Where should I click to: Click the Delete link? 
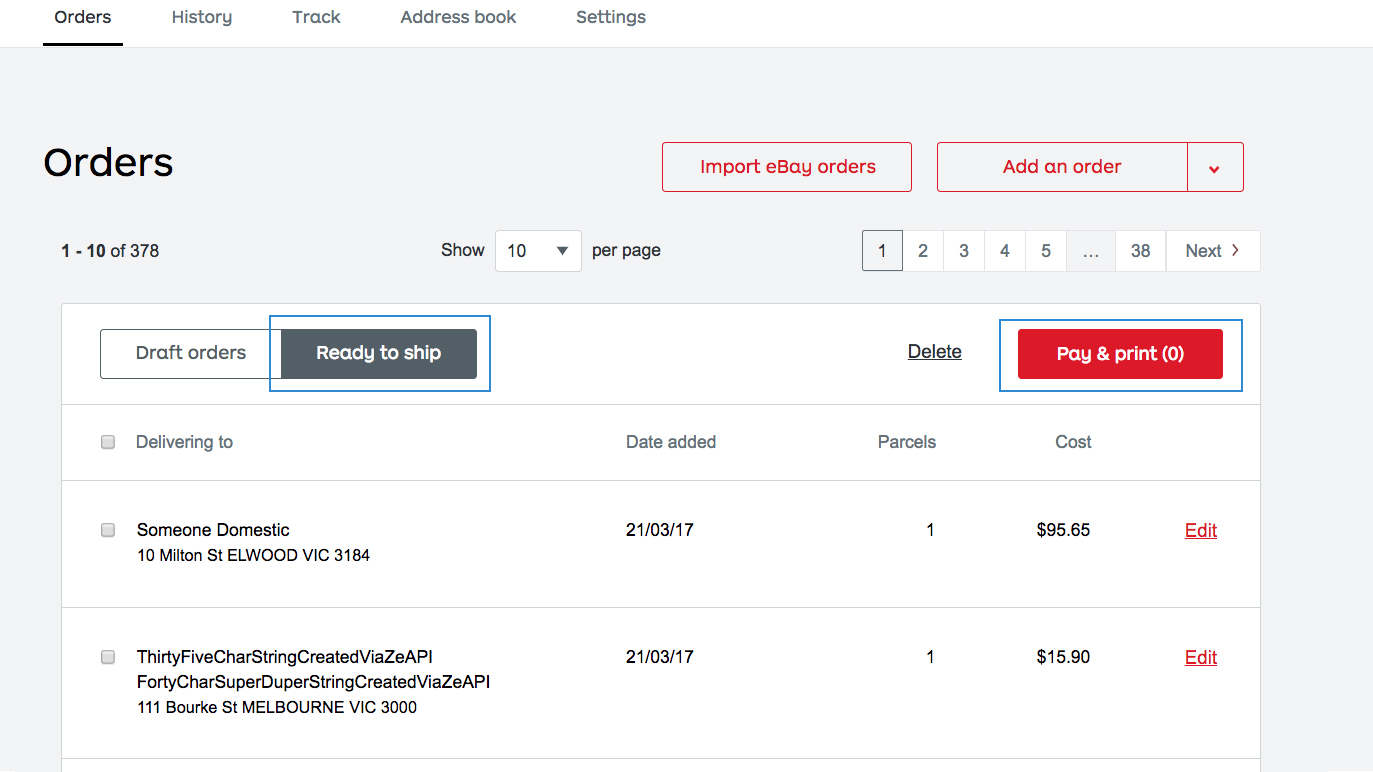(x=934, y=352)
